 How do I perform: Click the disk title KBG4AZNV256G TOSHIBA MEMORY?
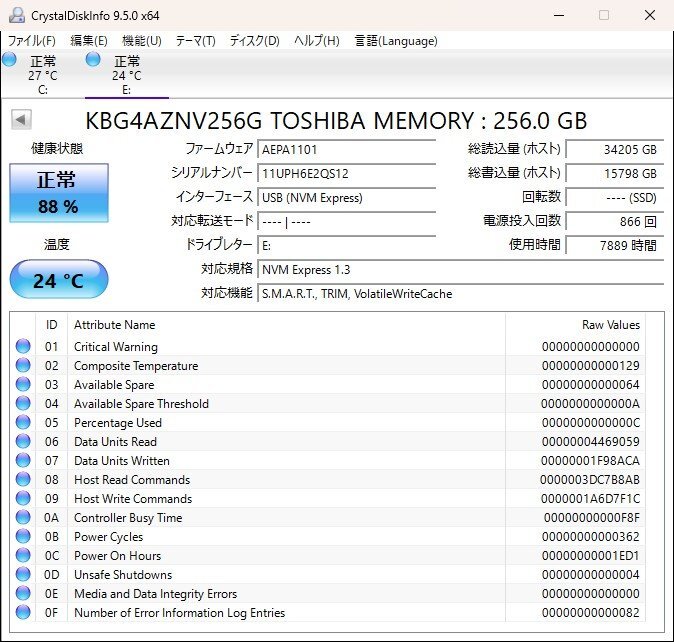336,120
